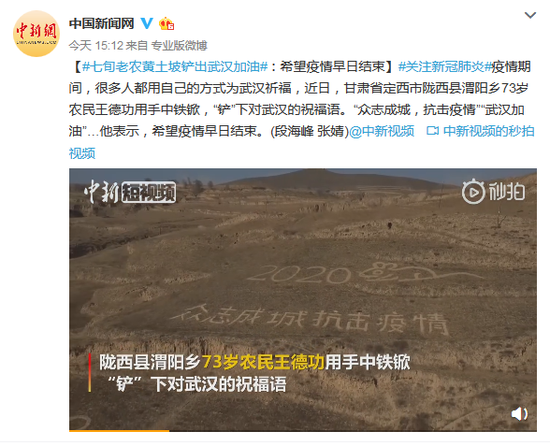
Task: Click the video camera icon before 中新视频的秒拍视频
Action: coord(432,131)
